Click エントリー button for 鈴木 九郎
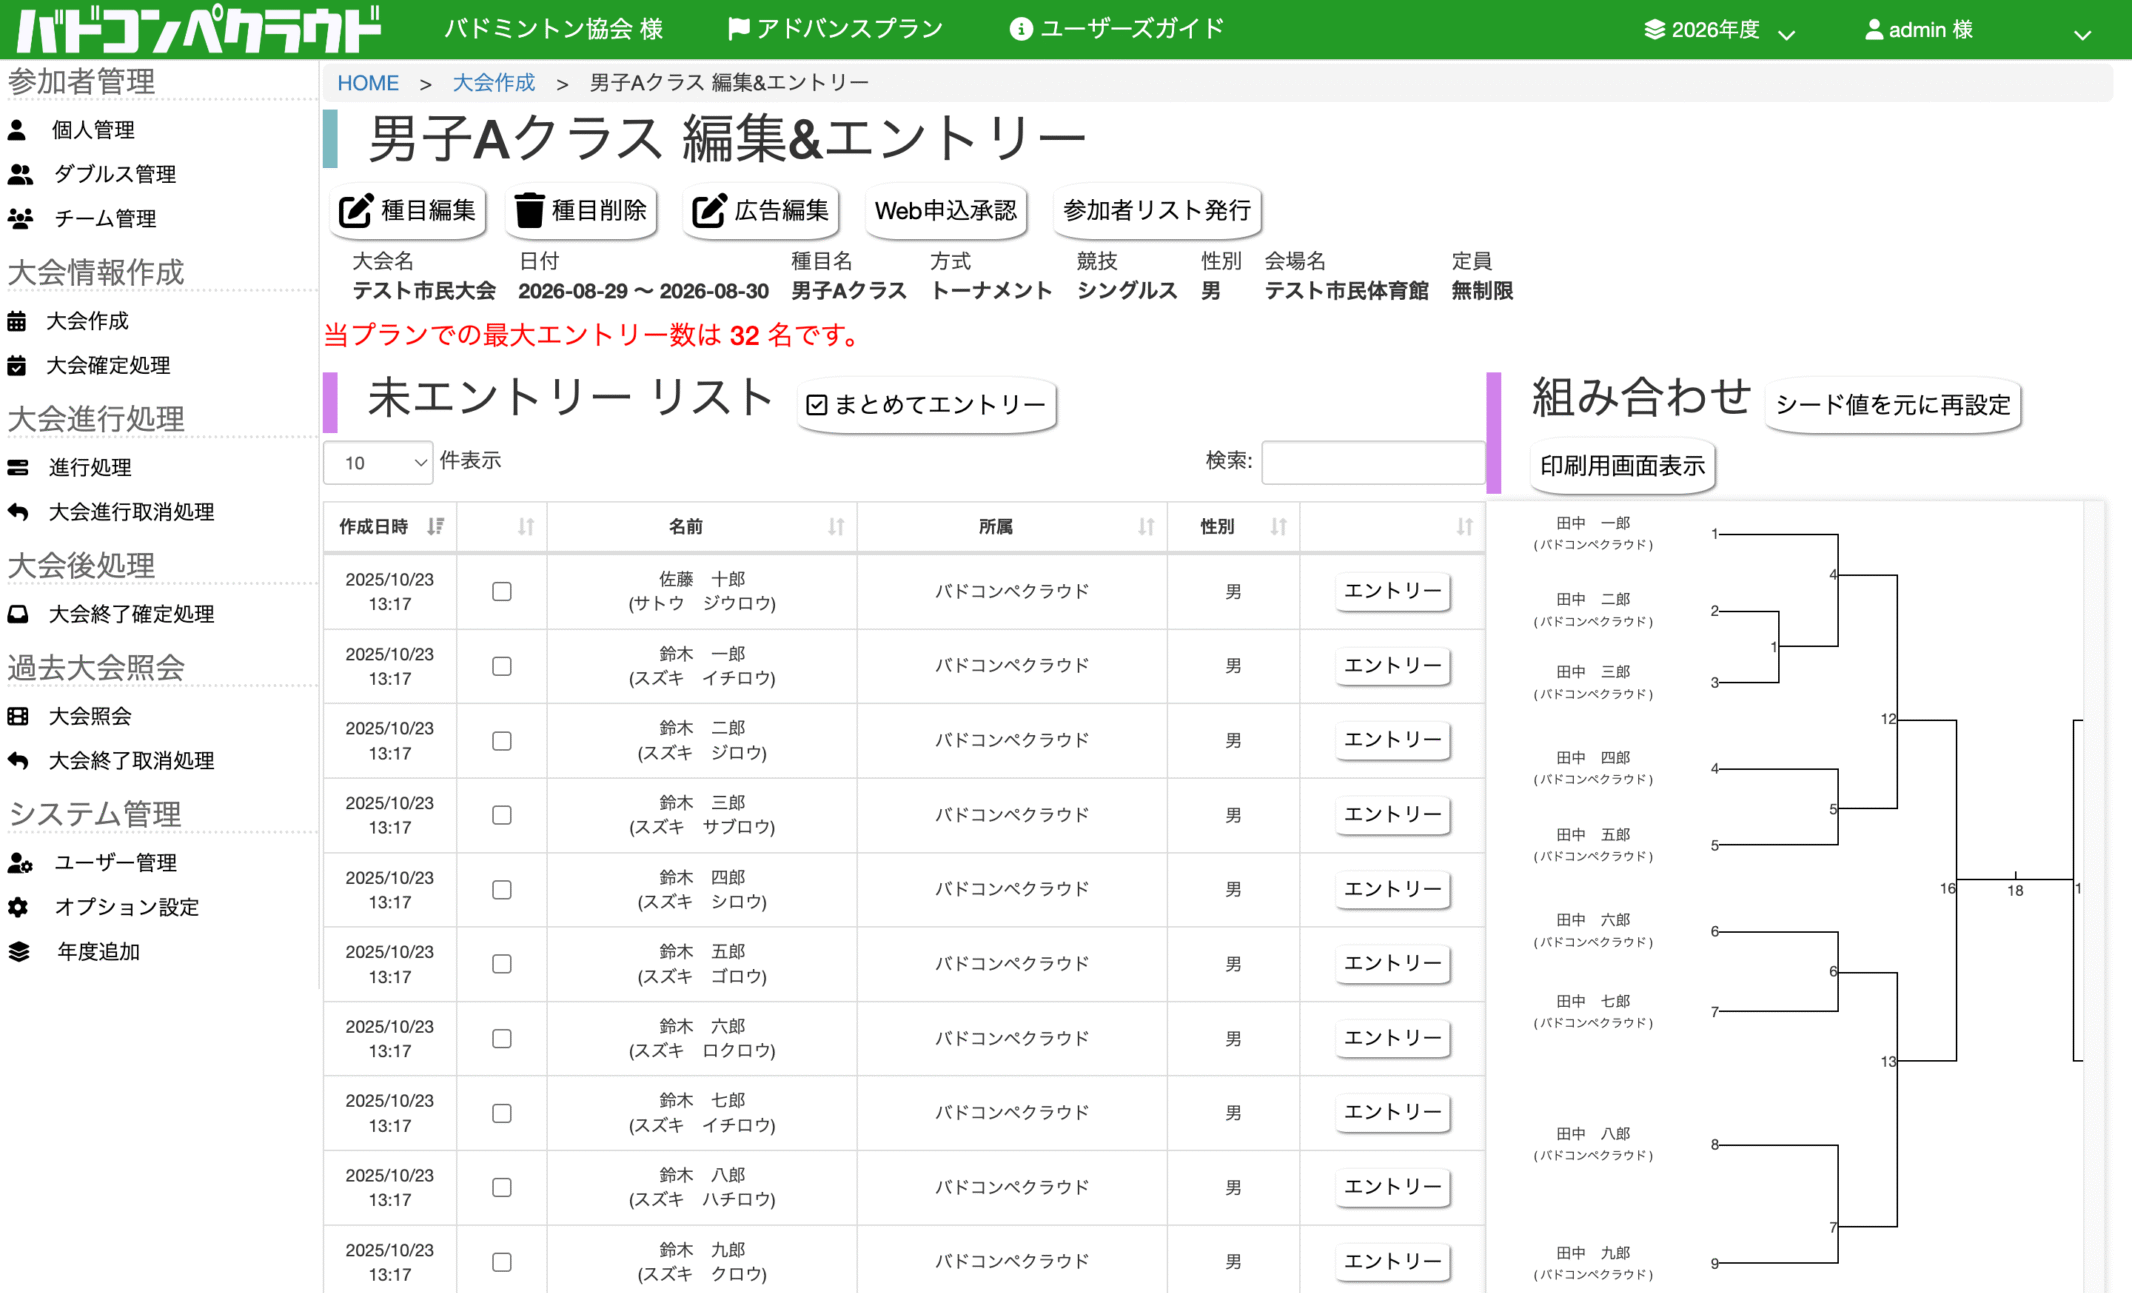Screen dimensions: 2132x1293 1392,1261
